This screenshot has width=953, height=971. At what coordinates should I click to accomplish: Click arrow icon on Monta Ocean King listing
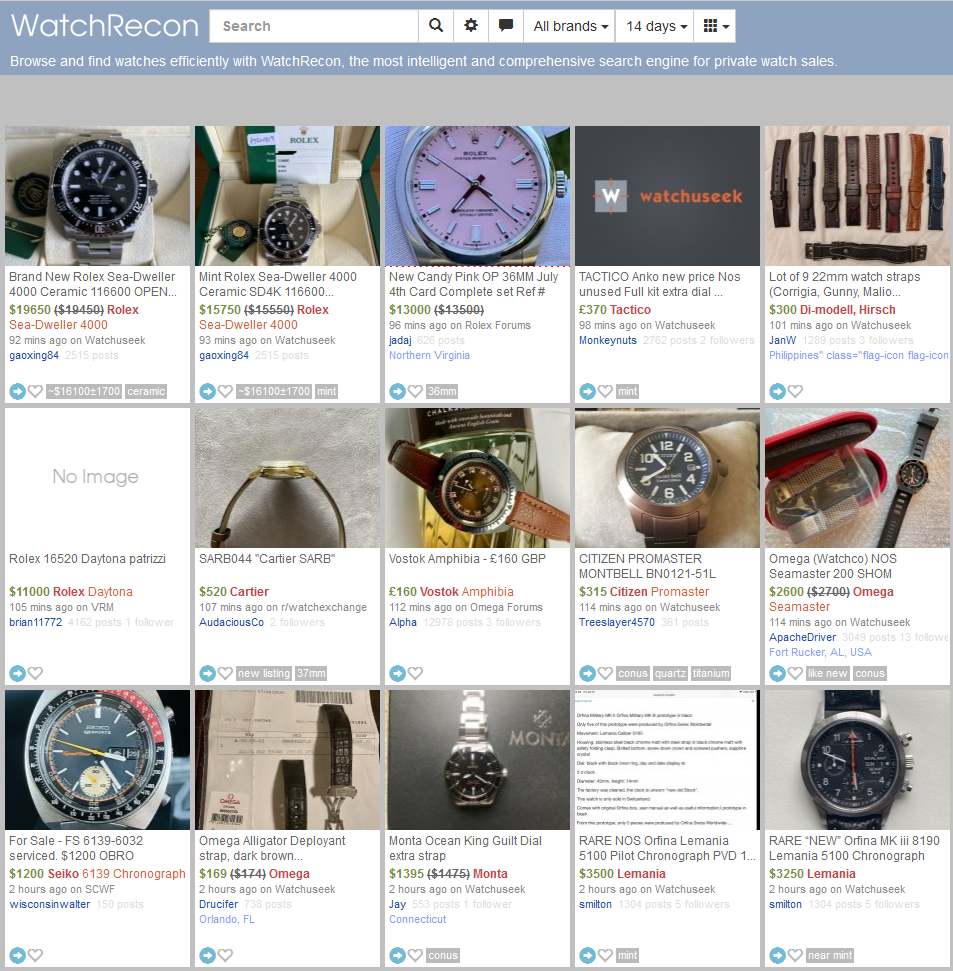[x=397, y=955]
